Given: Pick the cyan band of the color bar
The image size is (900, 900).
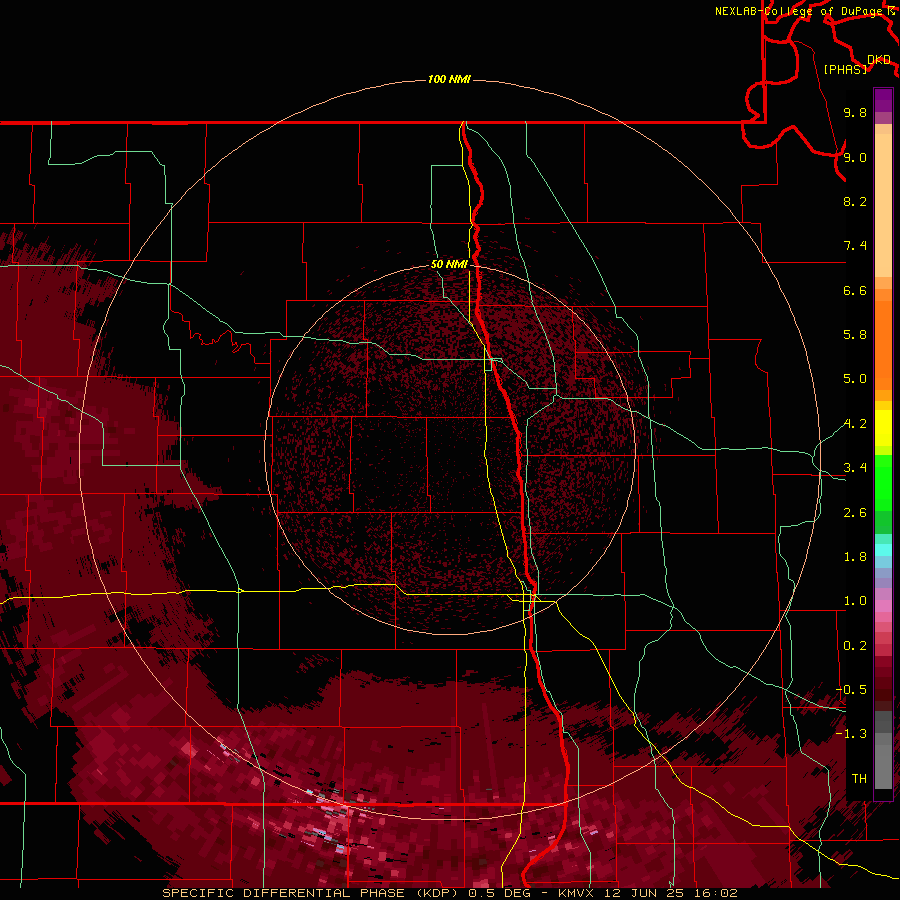Looking at the screenshot, I should point(883,550).
